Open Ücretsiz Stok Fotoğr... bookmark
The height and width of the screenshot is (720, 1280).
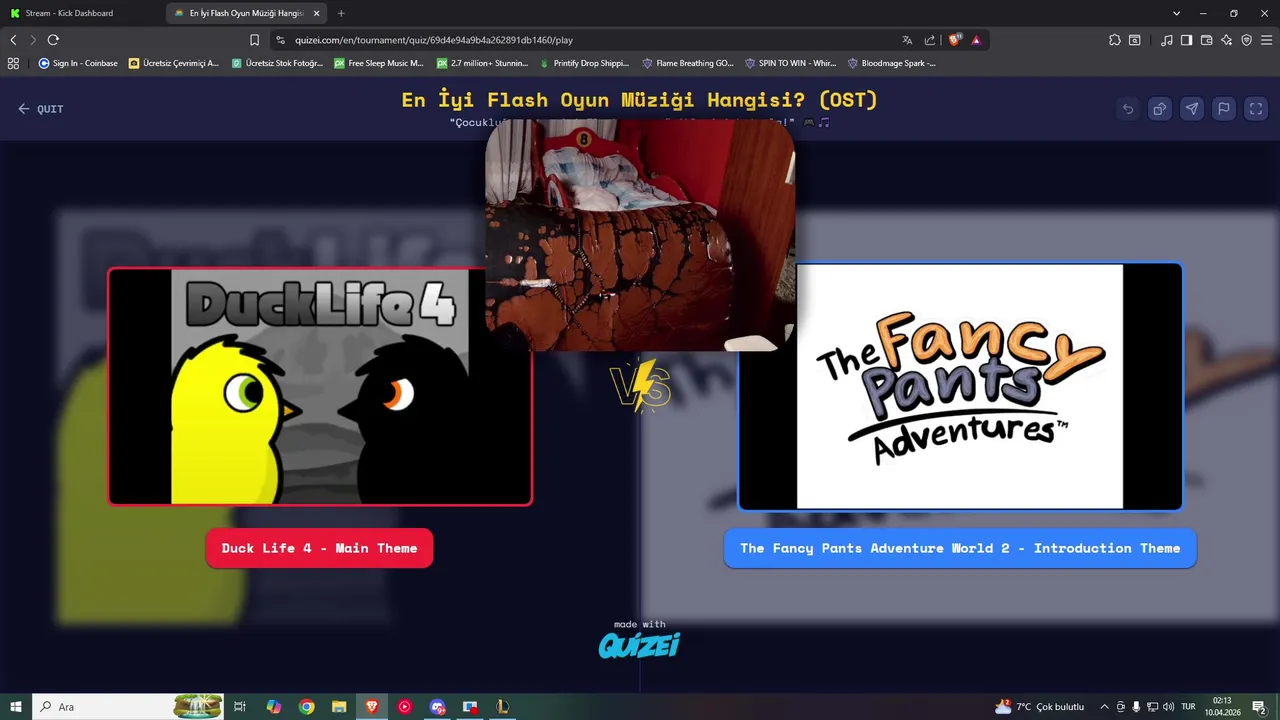click(x=277, y=63)
